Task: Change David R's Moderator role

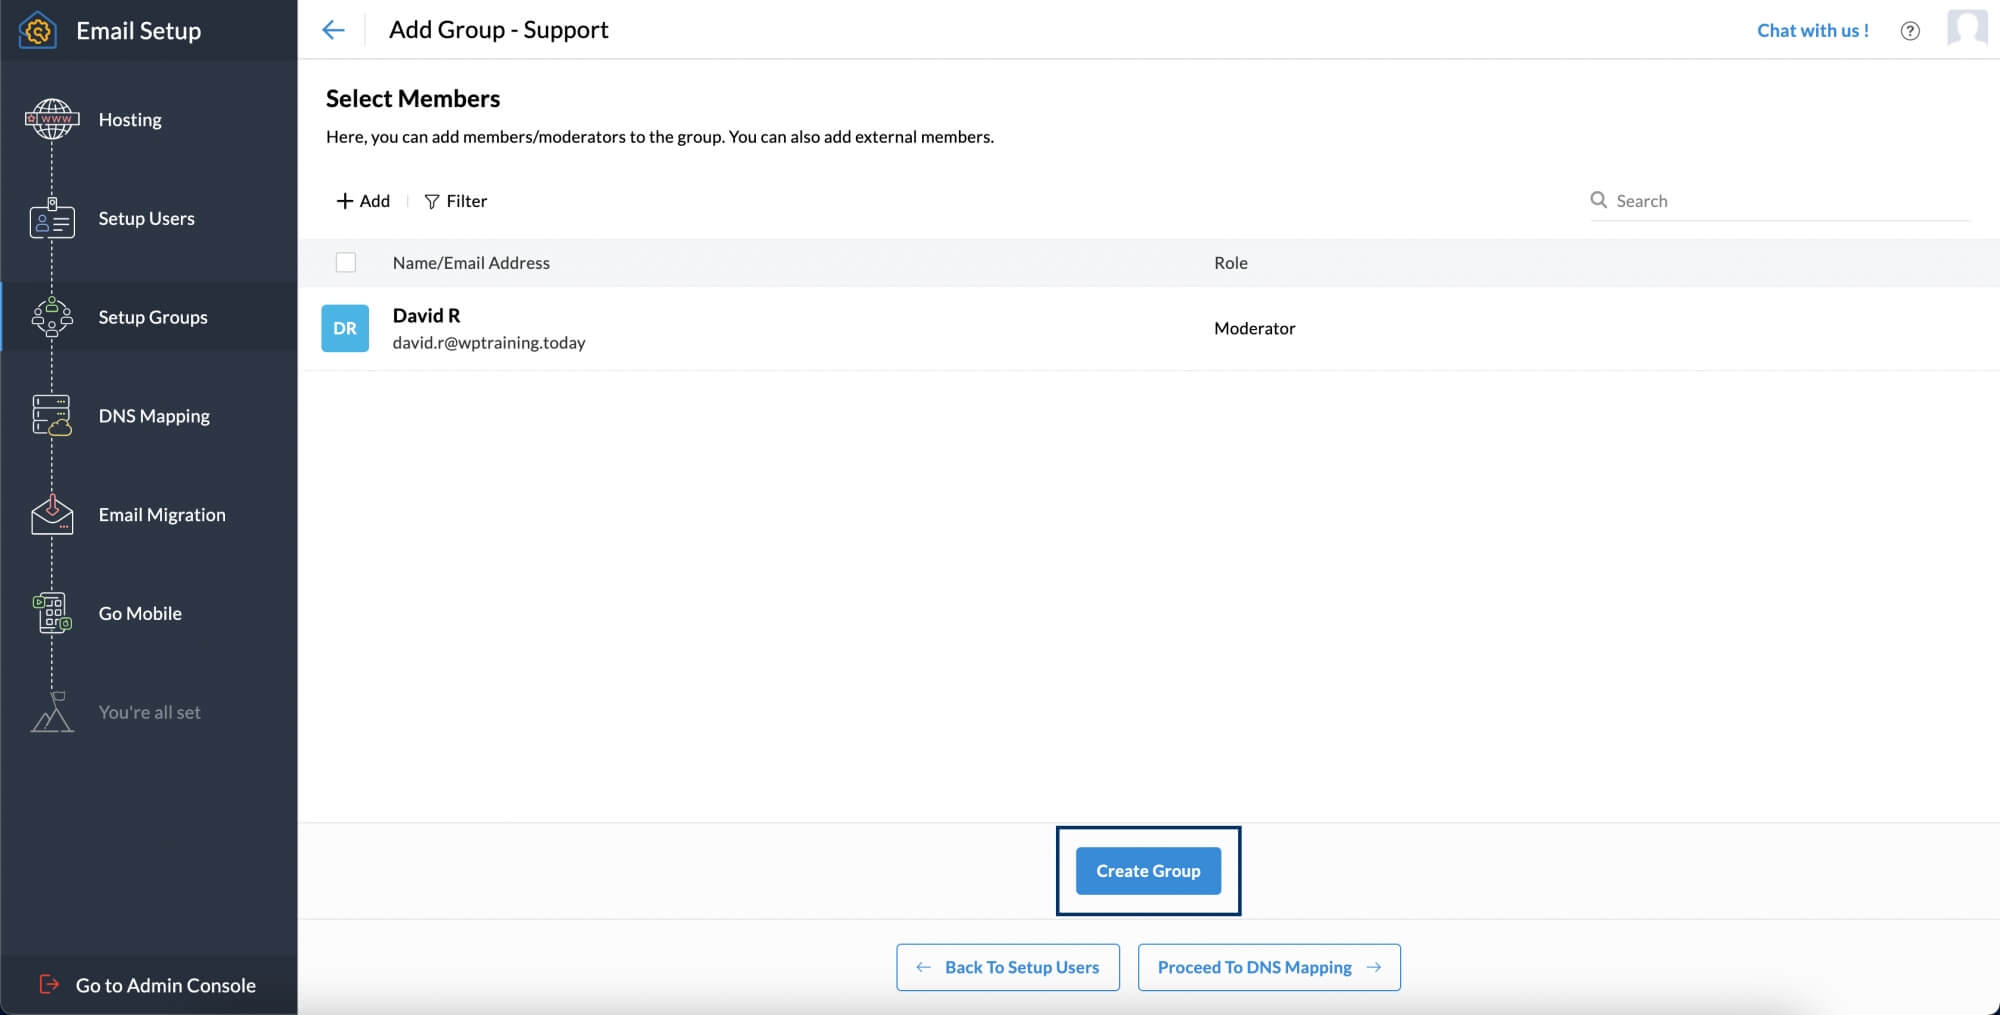Action: pyautogui.click(x=1255, y=328)
